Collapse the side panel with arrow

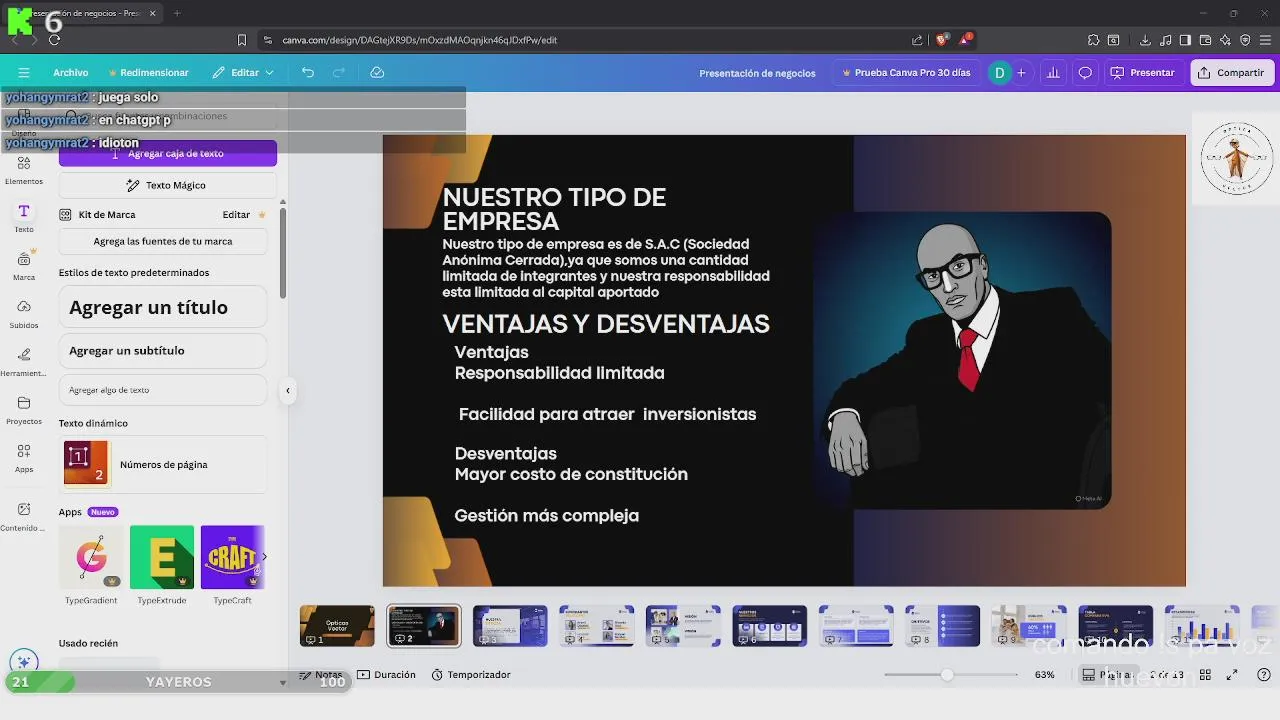(x=287, y=391)
